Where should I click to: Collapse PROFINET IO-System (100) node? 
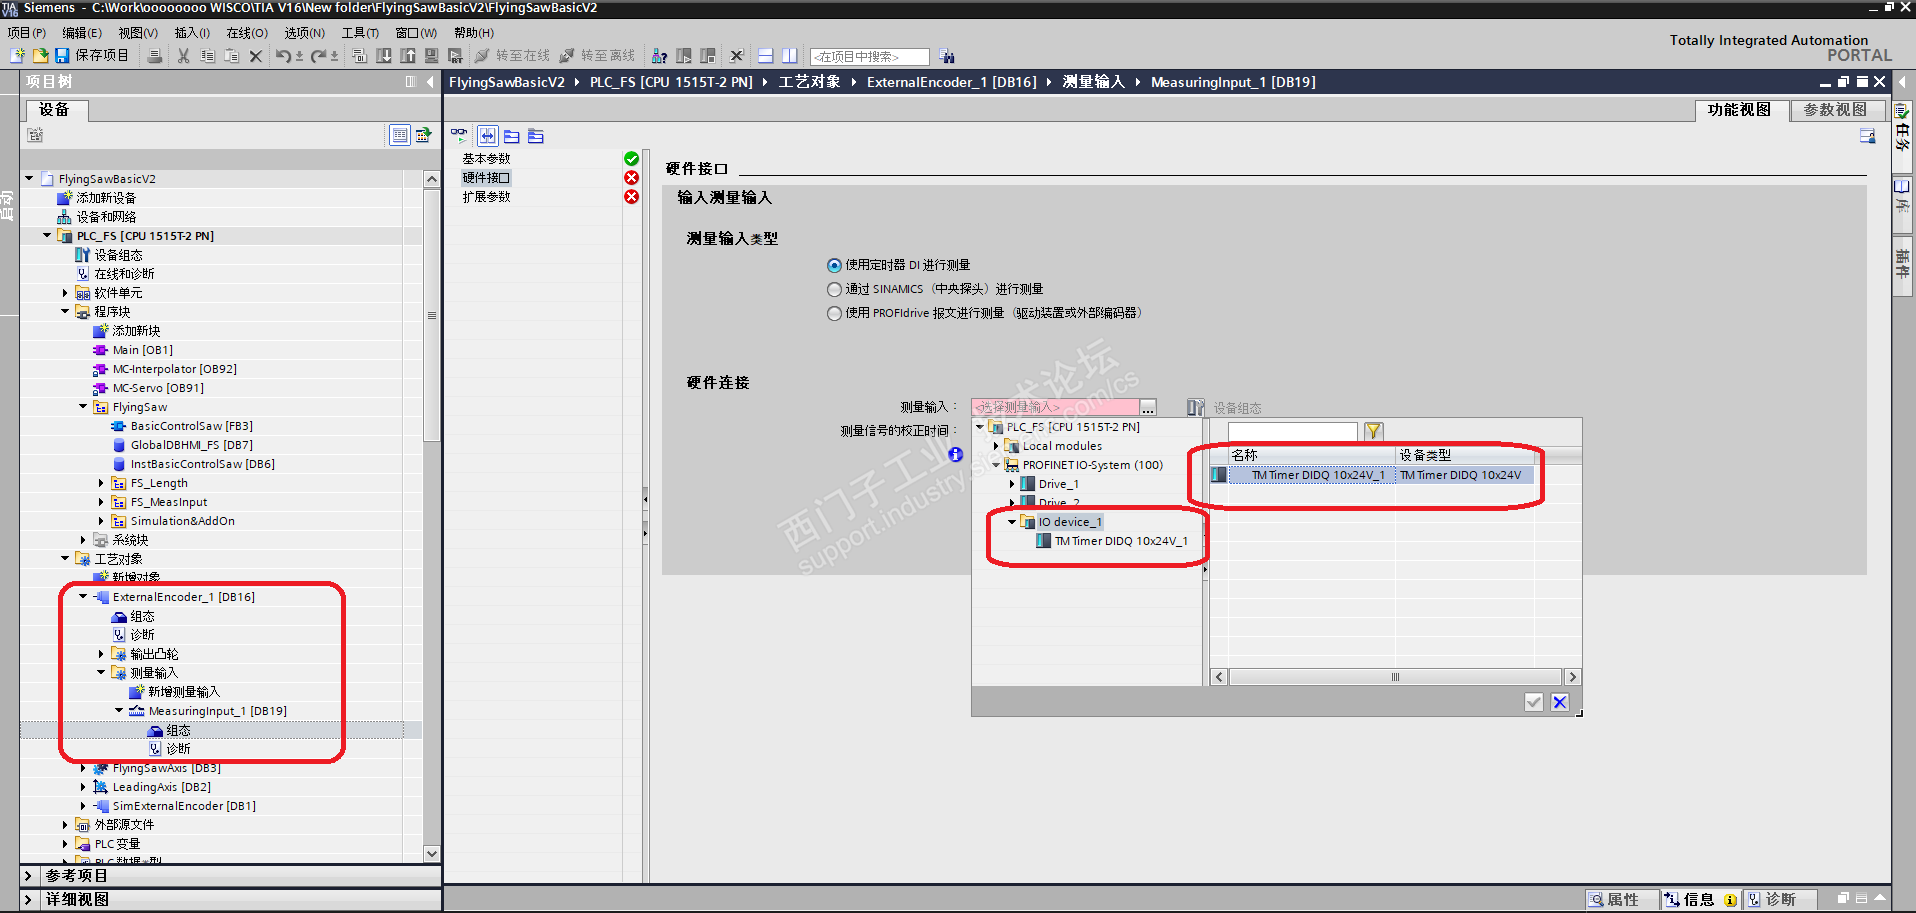[996, 465]
